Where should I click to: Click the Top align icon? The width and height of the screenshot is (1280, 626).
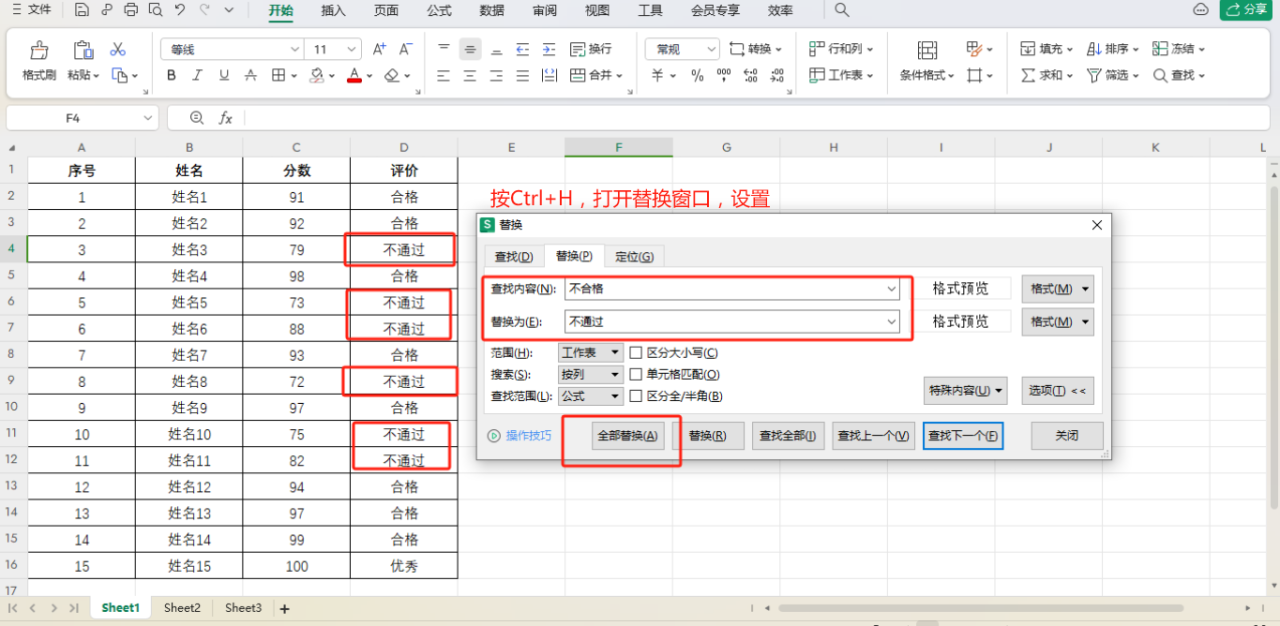[444, 49]
